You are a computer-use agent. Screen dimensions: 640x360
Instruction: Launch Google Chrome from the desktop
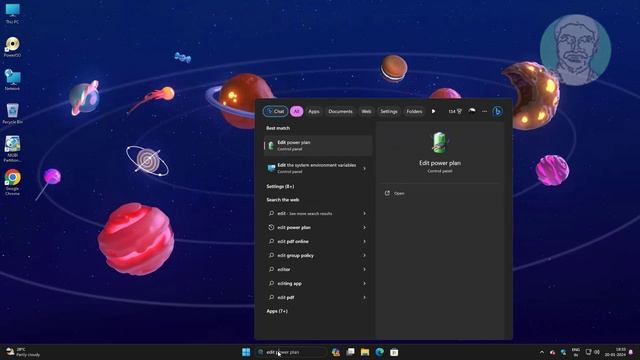12,182
